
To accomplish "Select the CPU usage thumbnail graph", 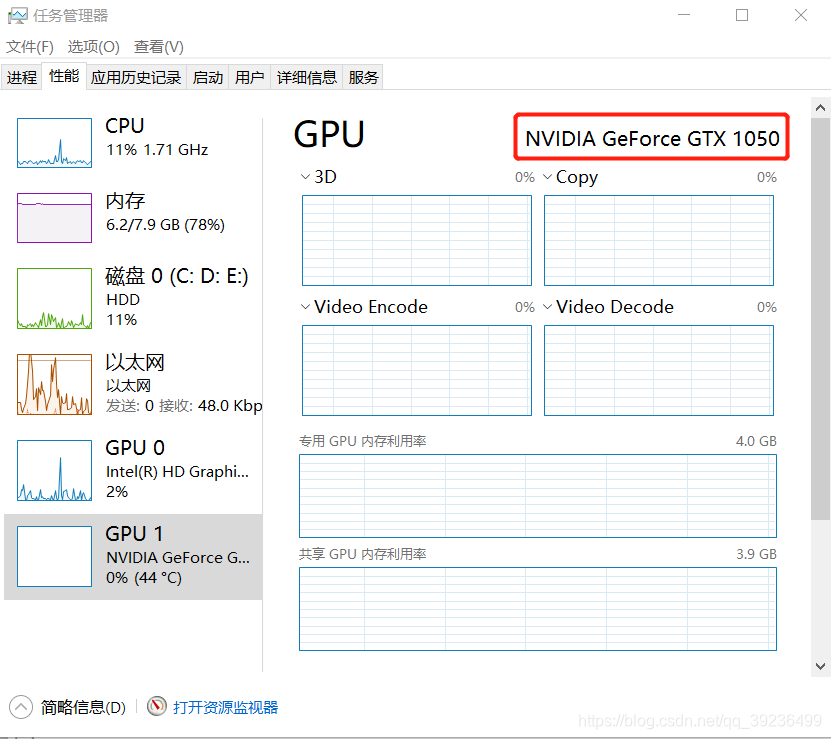I will pyautogui.click(x=55, y=143).
